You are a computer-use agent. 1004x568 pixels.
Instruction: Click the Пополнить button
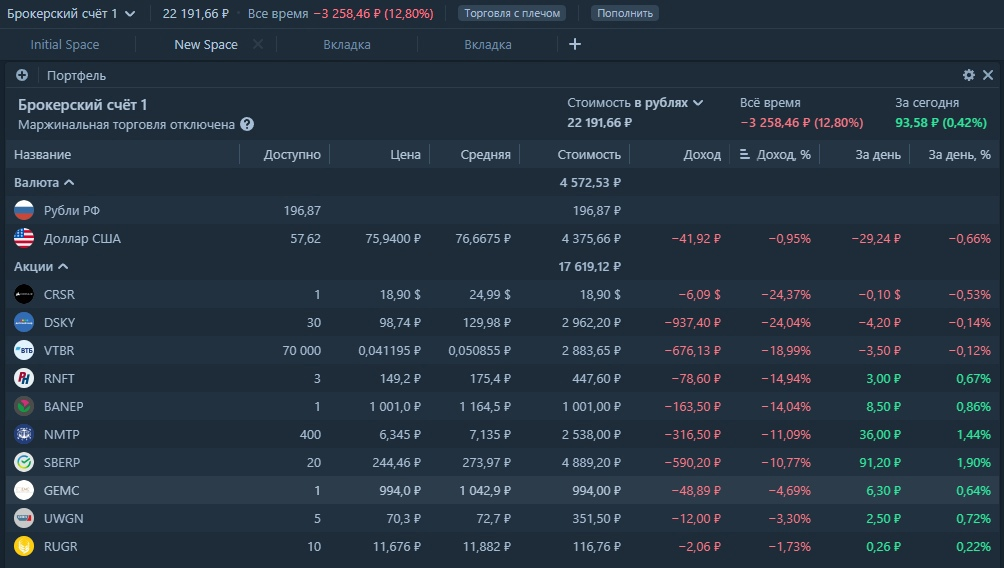pos(625,13)
